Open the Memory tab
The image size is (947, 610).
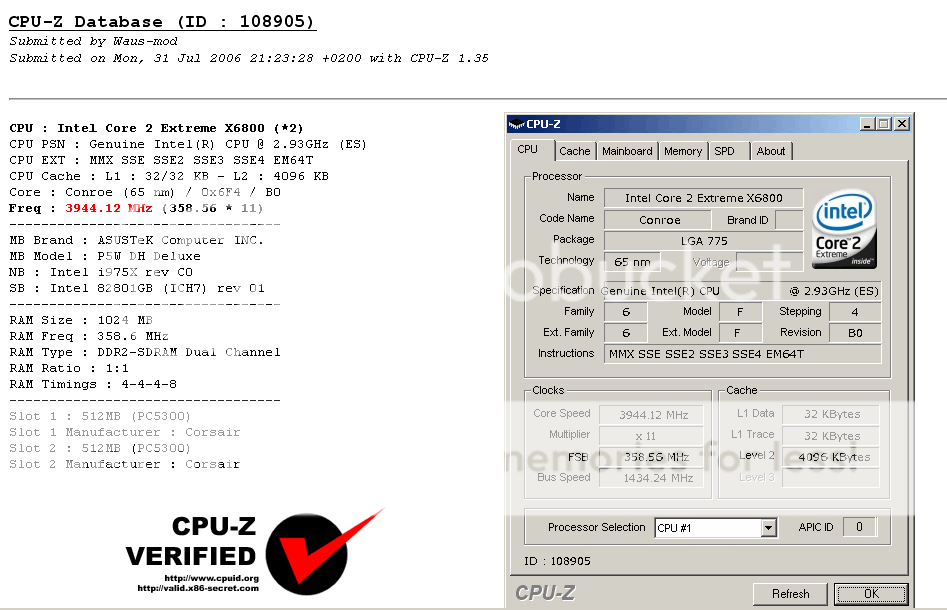(x=682, y=150)
